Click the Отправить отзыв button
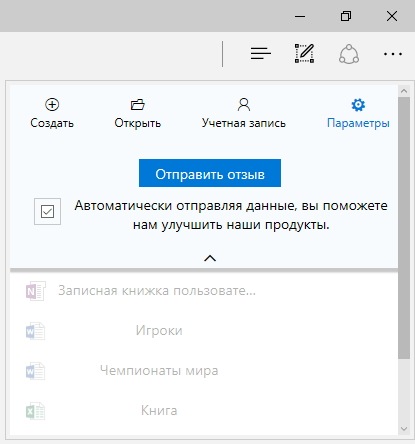This screenshot has width=415, height=444. click(x=210, y=173)
